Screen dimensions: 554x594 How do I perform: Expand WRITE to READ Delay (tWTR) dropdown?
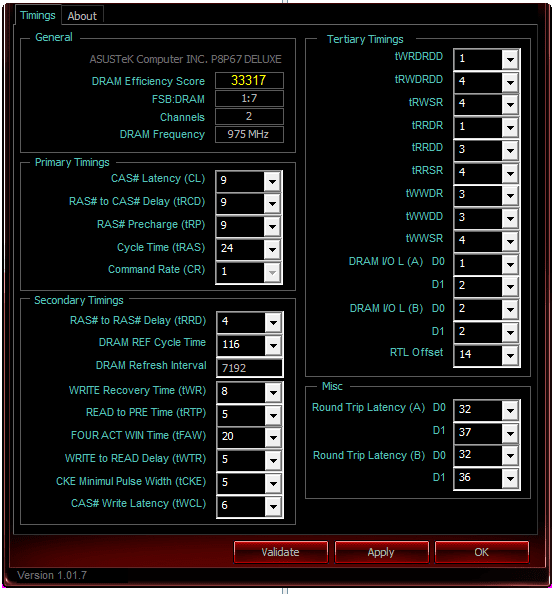[273, 460]
